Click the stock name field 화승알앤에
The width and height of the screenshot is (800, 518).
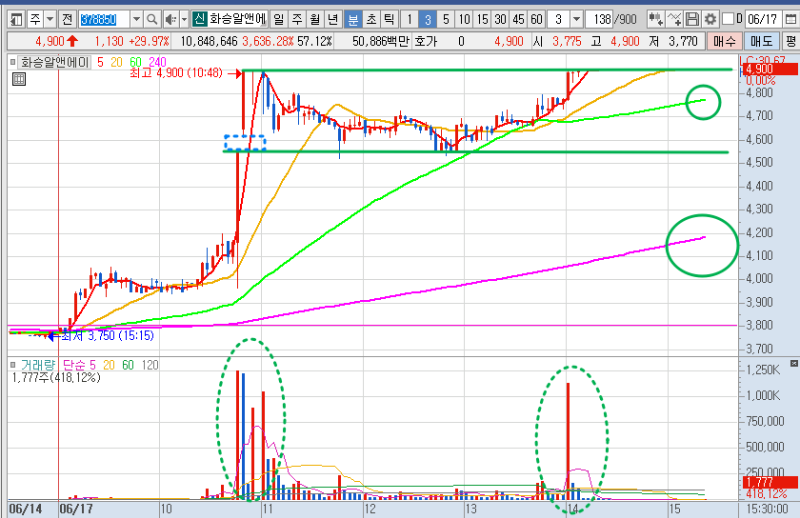point(238,19)
